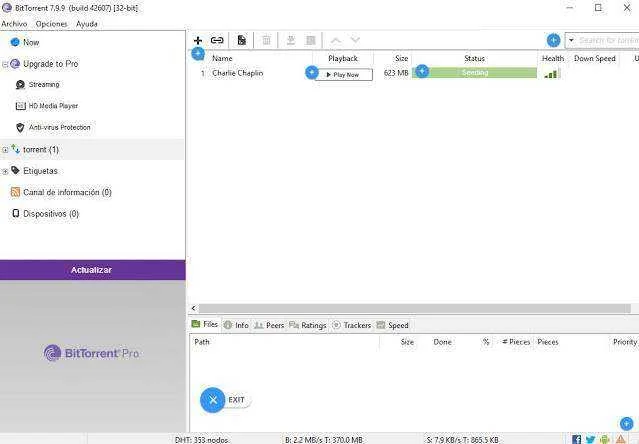
Task: Switch to the Peers tab
Action: [x=269, y=325]
